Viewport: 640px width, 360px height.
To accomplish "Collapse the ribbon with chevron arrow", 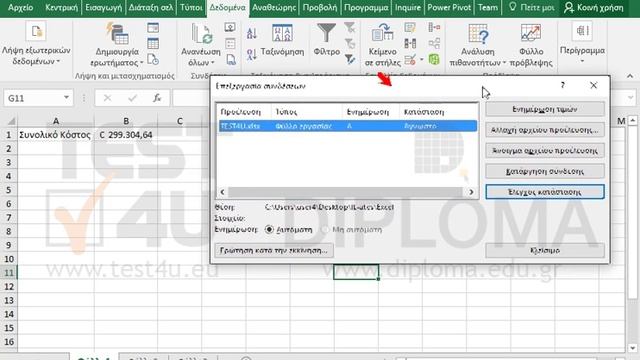I will pos(630,76).
